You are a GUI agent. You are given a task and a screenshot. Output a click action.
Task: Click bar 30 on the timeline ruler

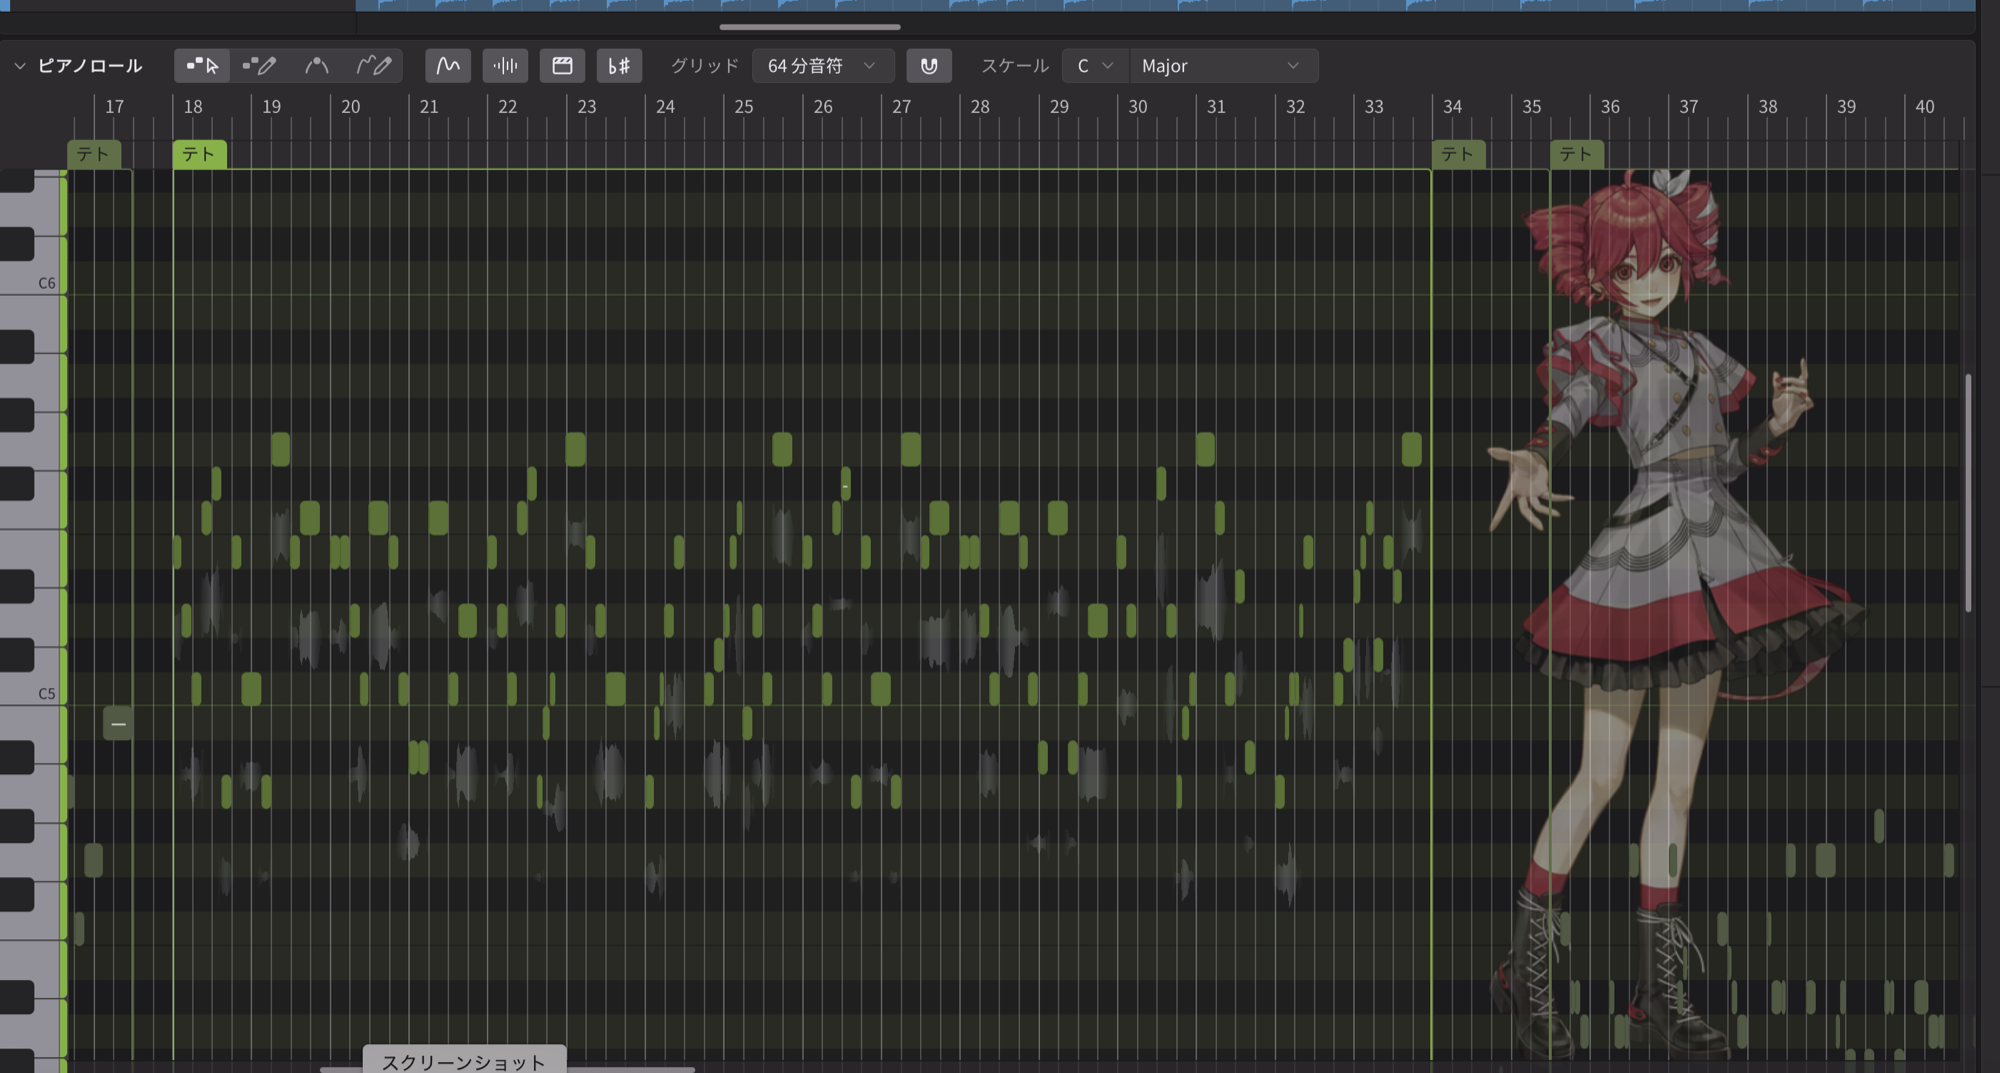[1138, 107]
